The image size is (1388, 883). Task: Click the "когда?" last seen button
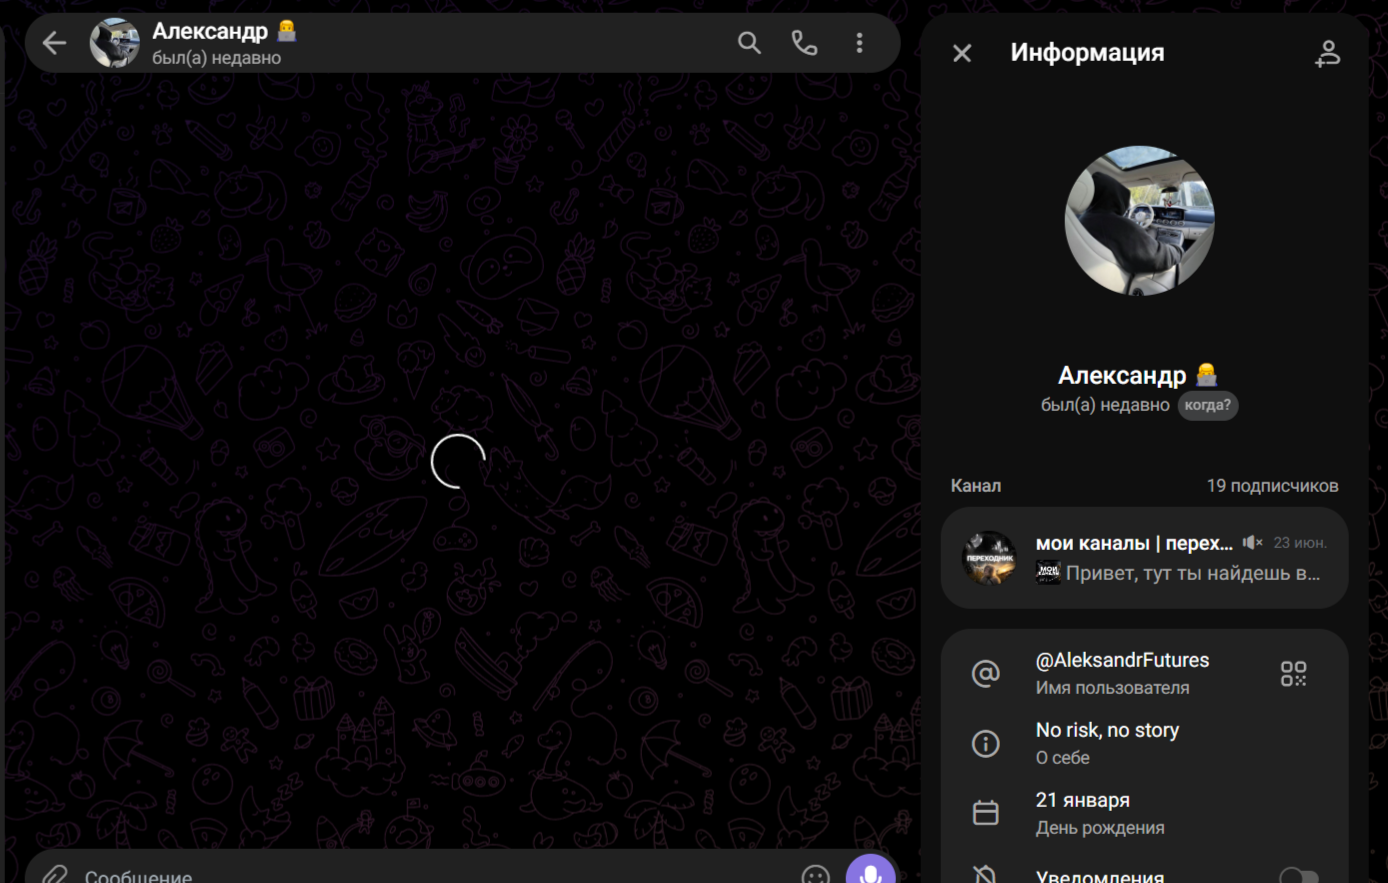click(x=1208, y=405)
